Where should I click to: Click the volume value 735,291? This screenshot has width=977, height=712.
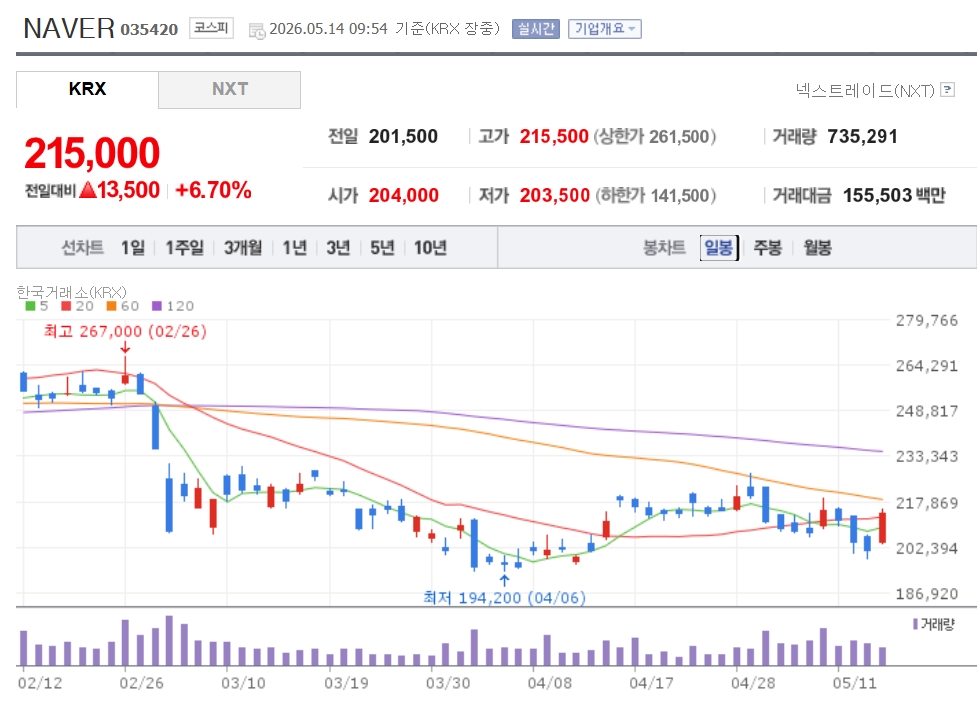tap(862, 136)
